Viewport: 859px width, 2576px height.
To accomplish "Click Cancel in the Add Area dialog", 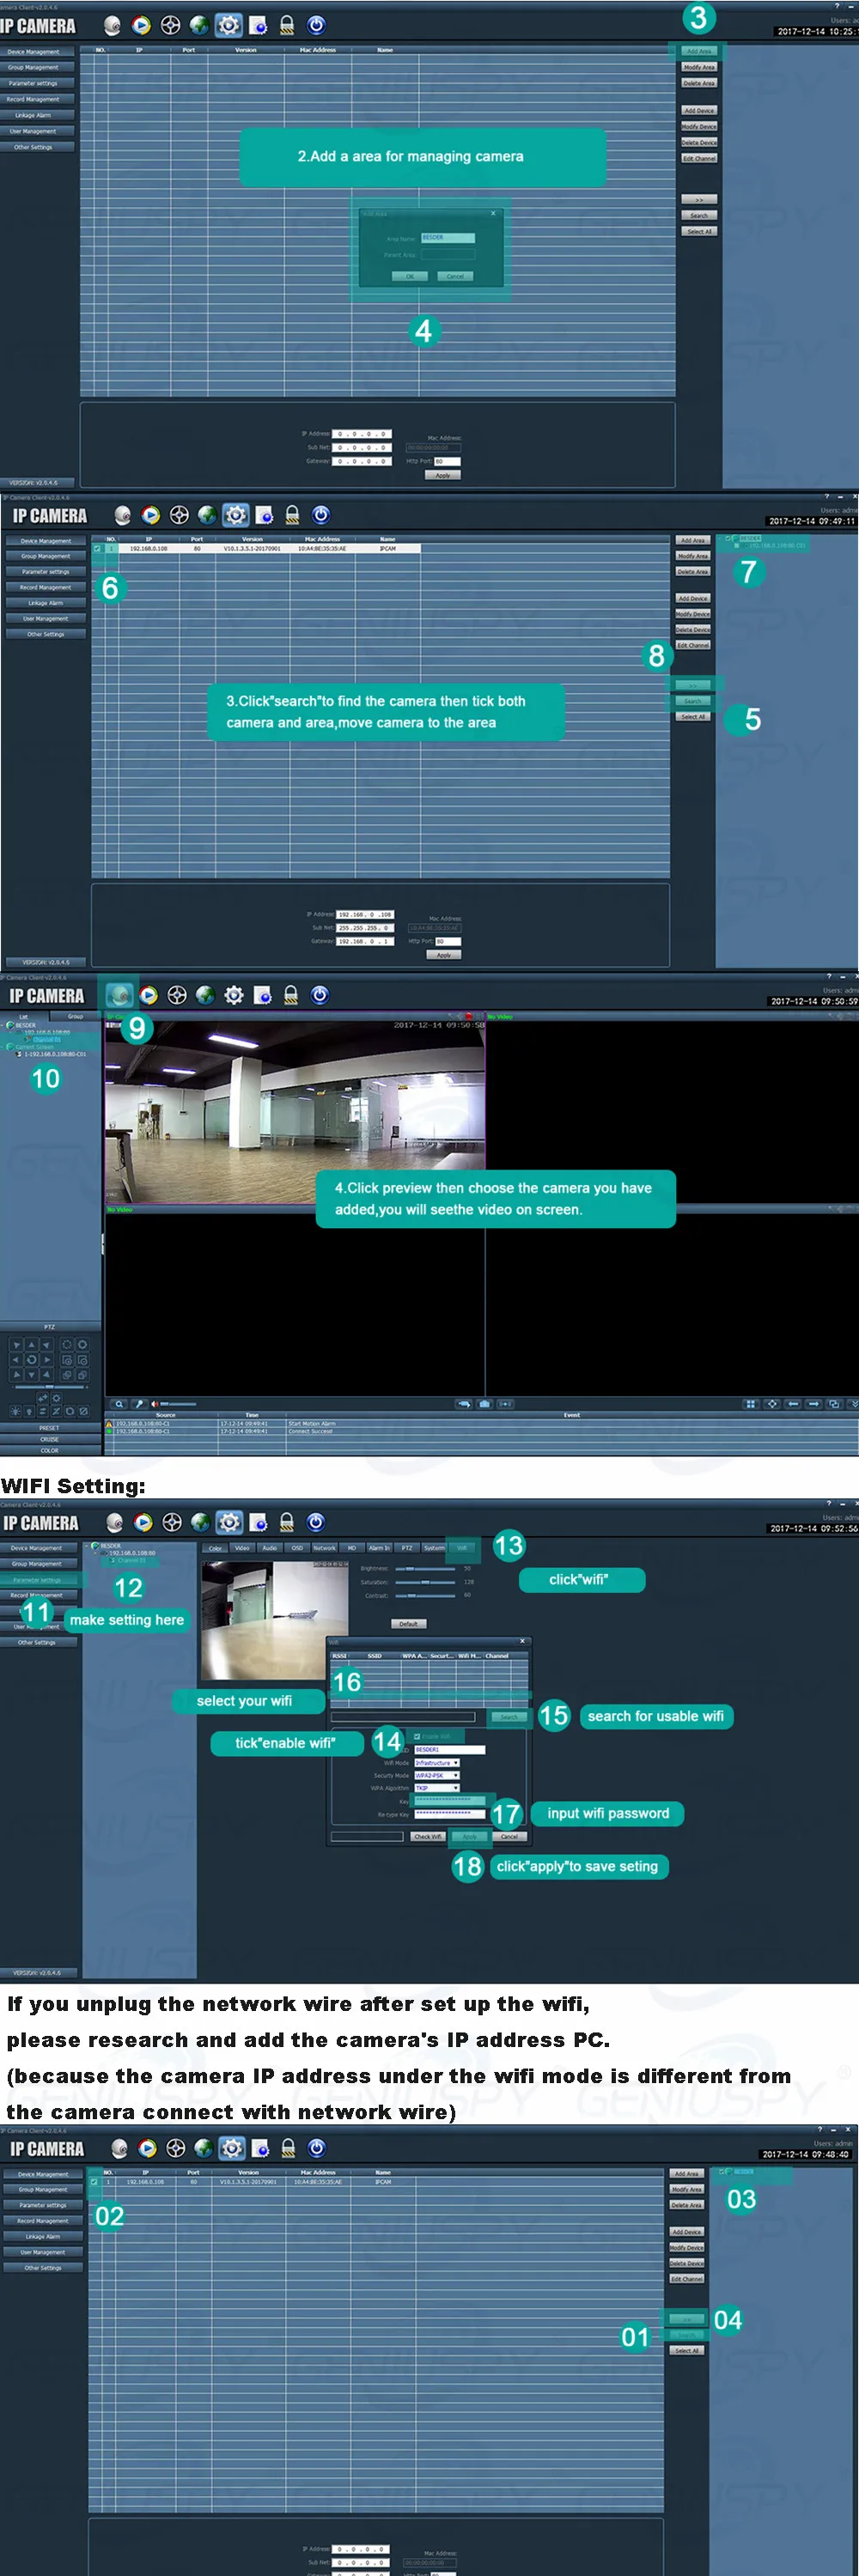I will point(455,276).
